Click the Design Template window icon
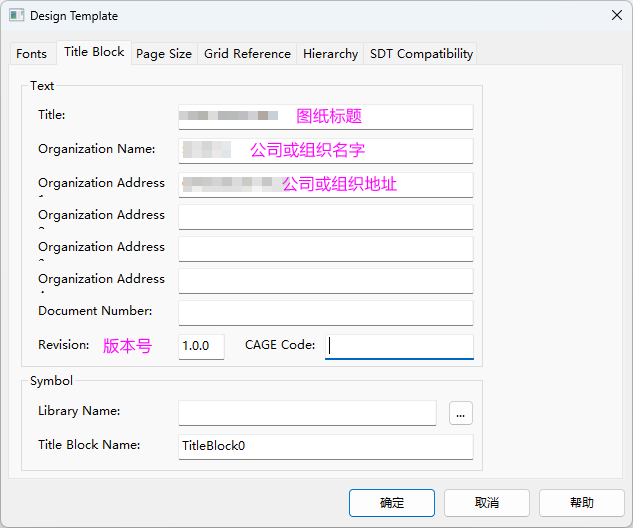 (17, 16)
